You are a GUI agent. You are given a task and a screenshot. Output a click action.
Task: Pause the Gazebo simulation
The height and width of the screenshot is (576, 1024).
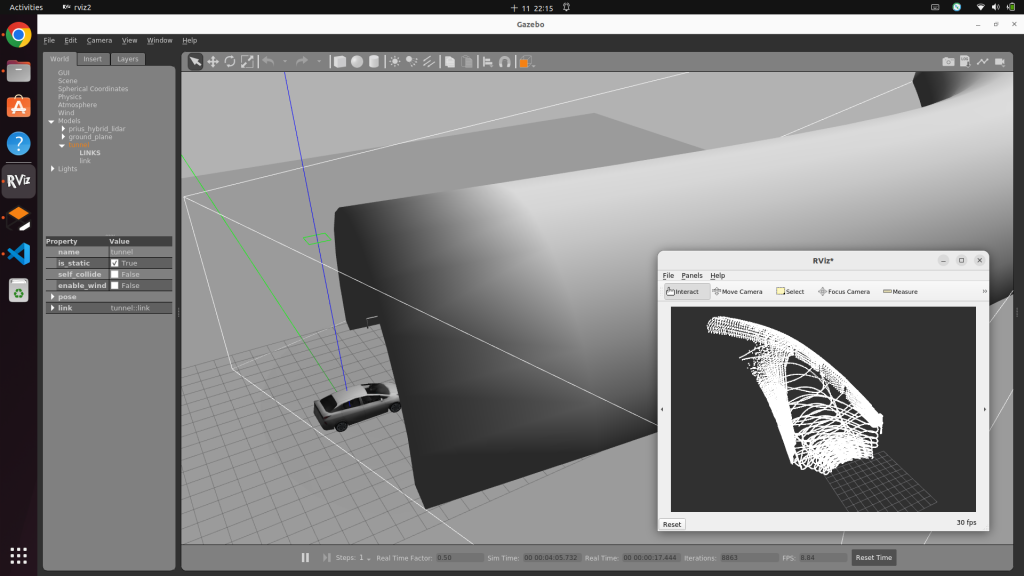pos(305,558)
